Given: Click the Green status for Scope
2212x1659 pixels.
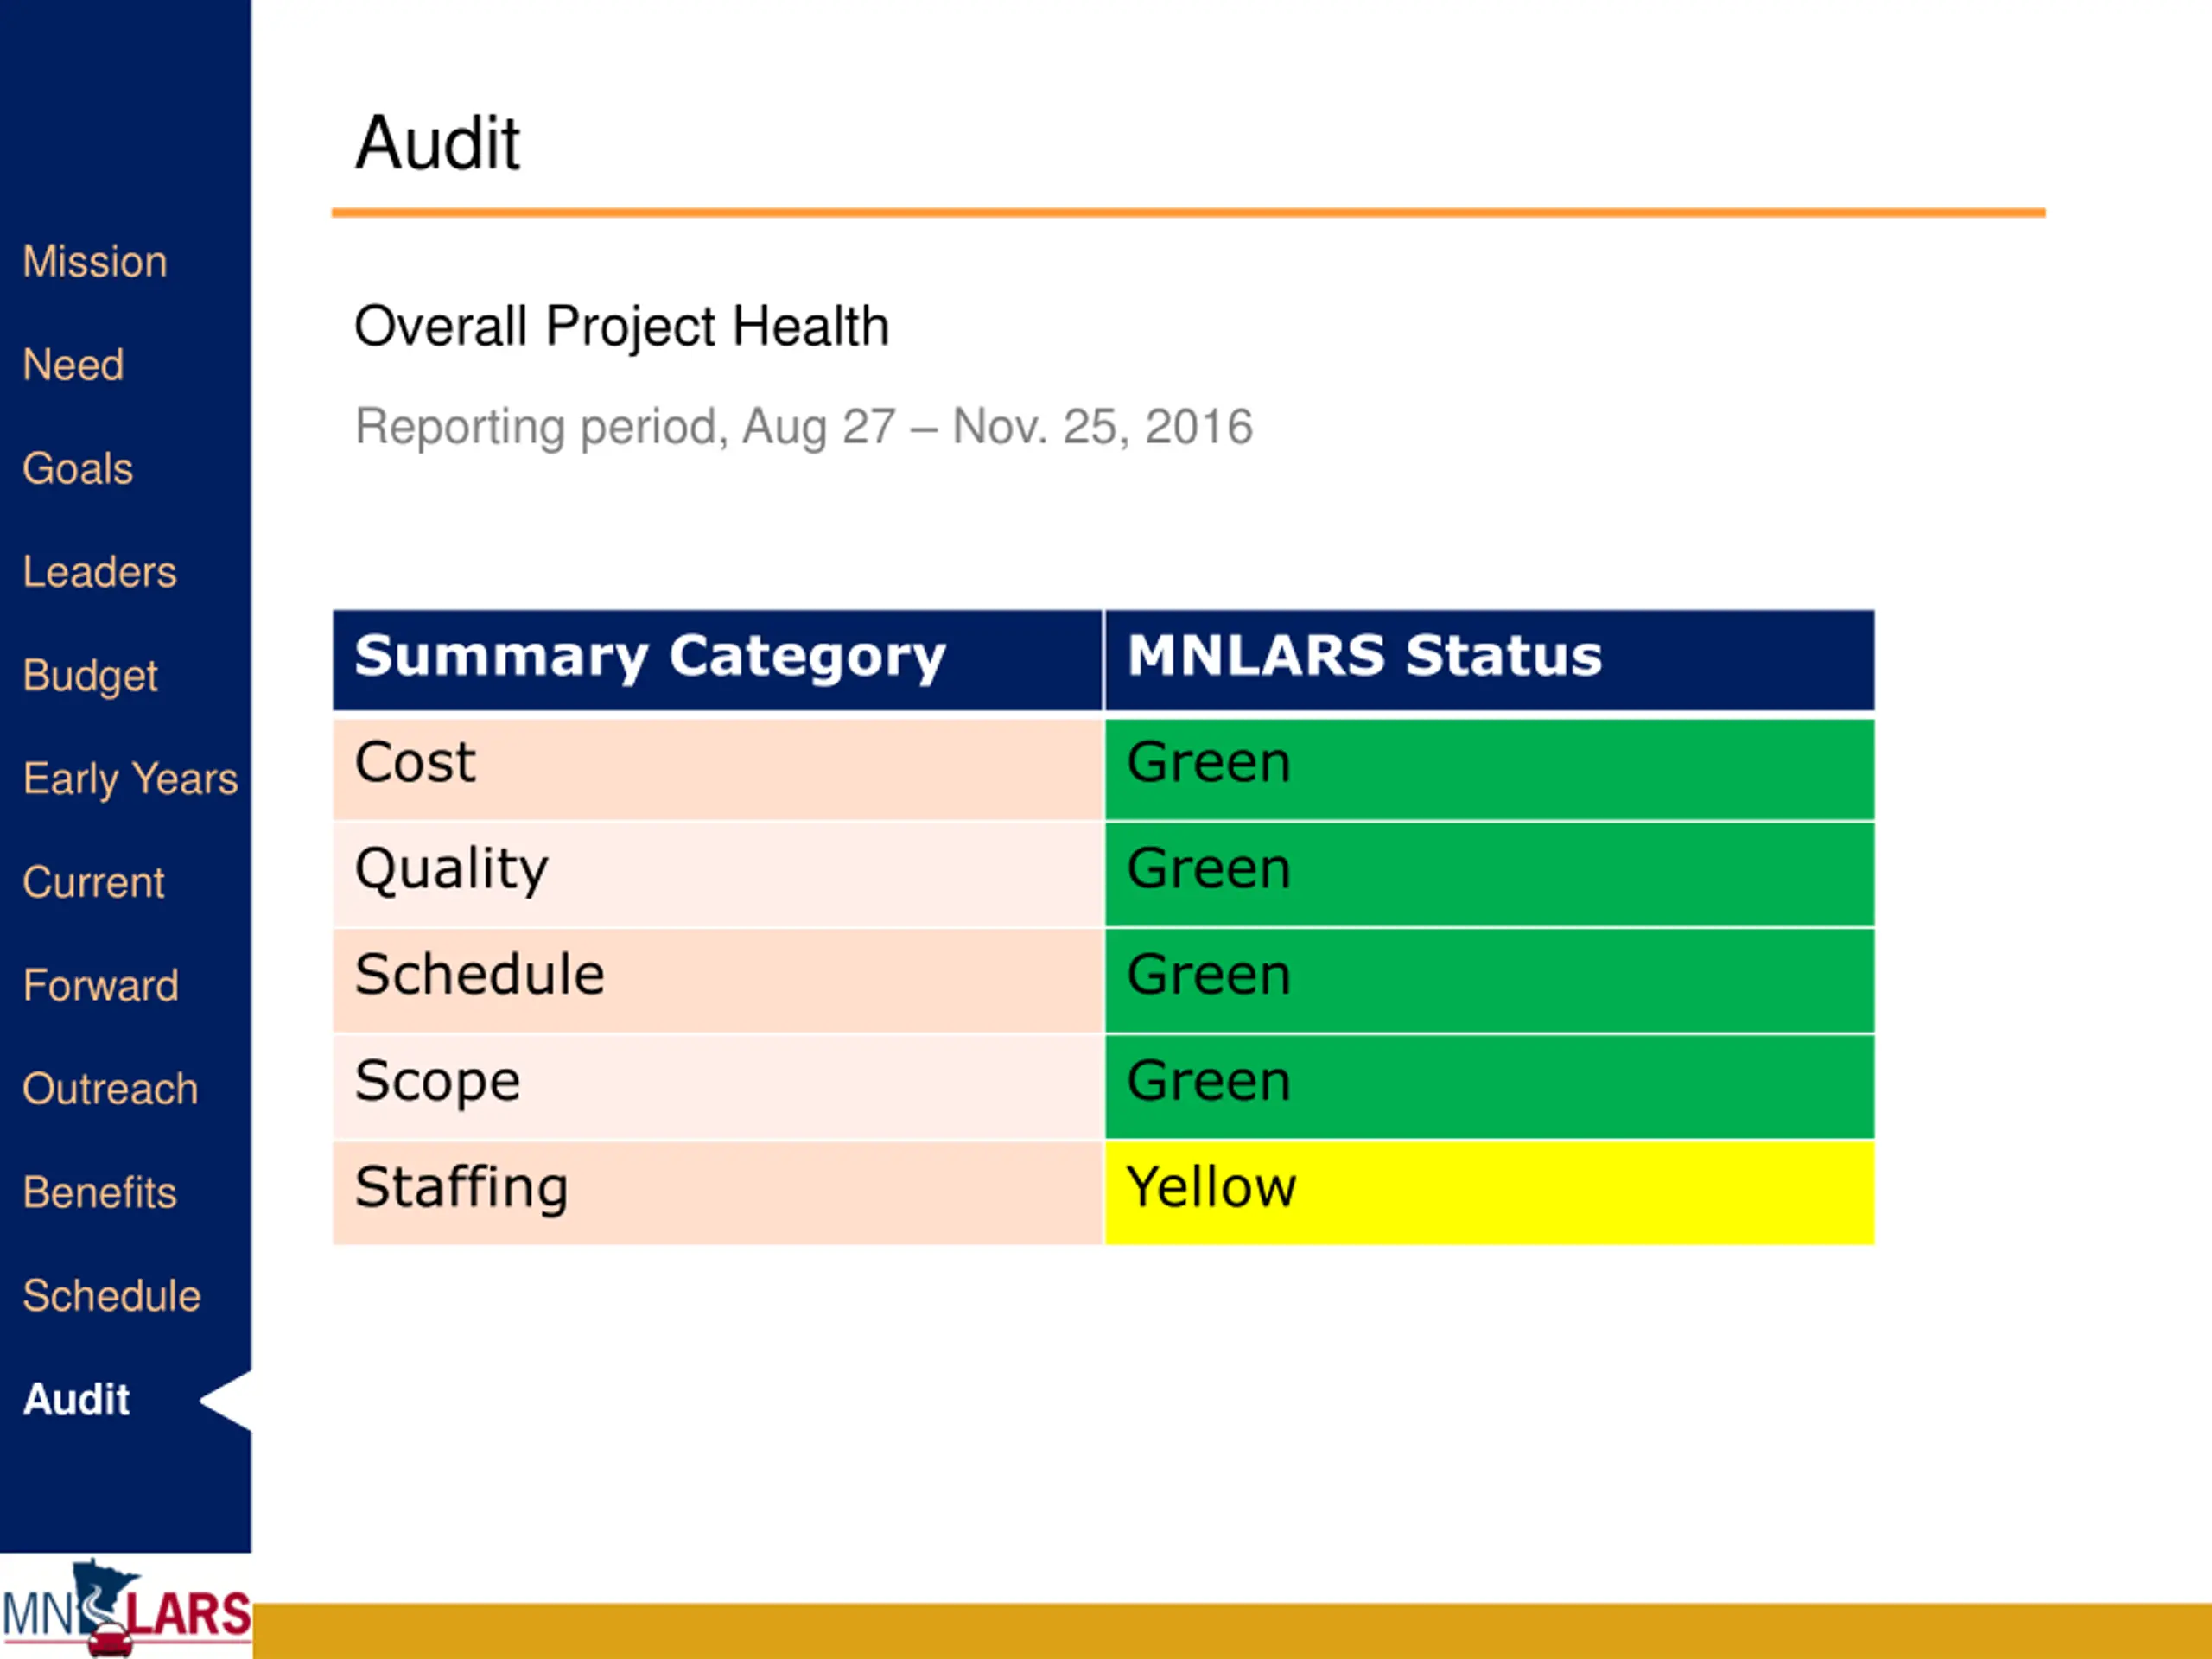Looking at the screenshot, I should 1490,1087.
